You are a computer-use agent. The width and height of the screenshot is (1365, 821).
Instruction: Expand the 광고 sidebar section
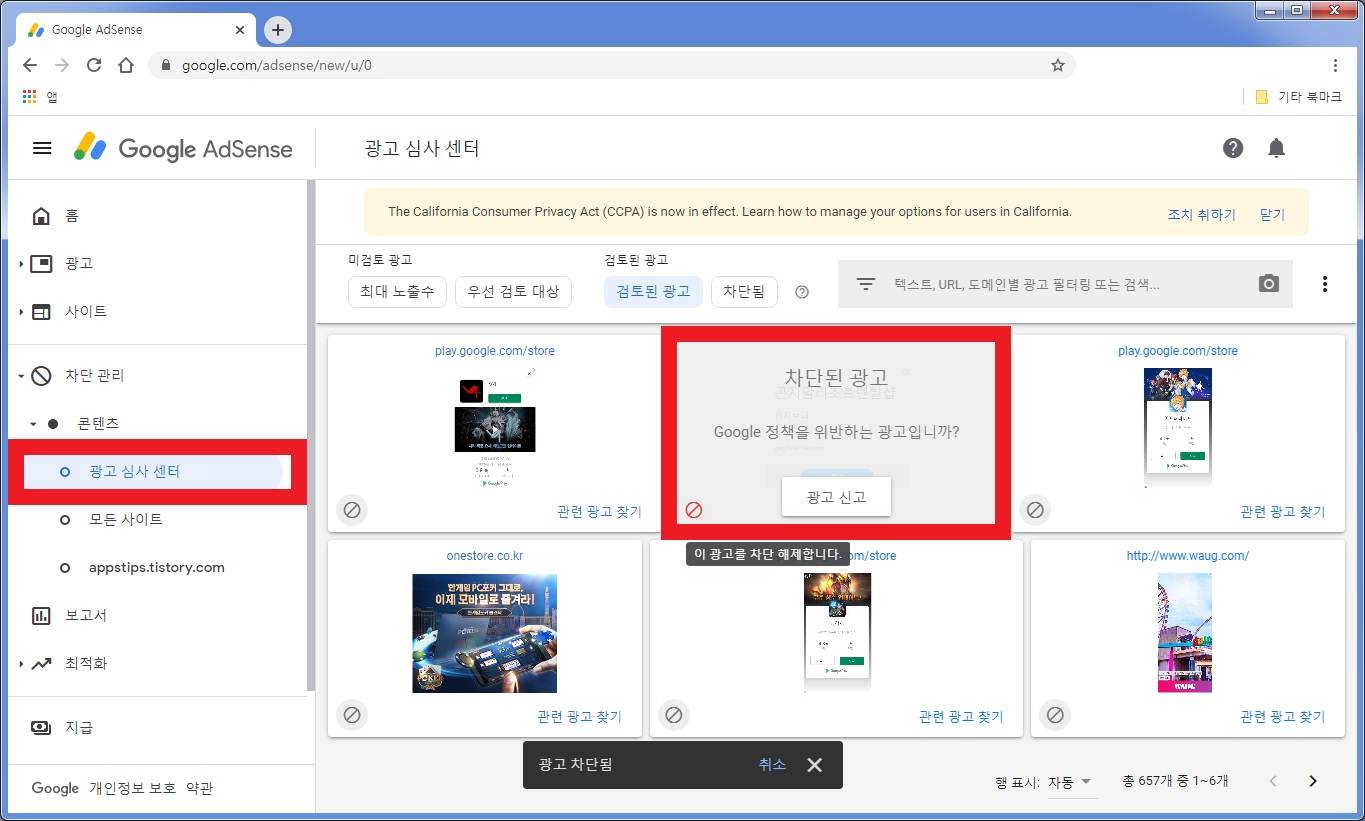point(21,264)
